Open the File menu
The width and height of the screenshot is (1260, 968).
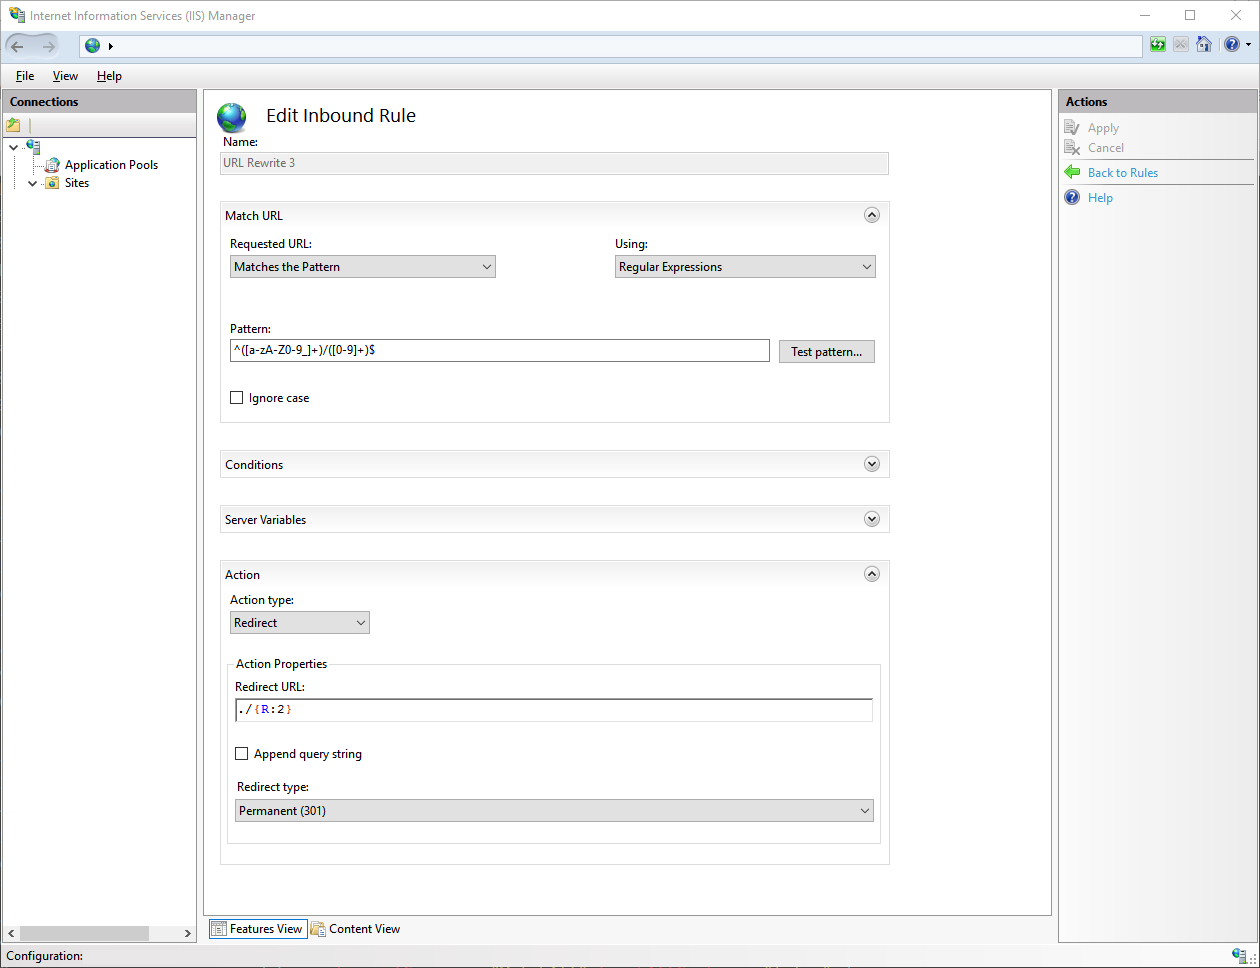coord(25,76)
